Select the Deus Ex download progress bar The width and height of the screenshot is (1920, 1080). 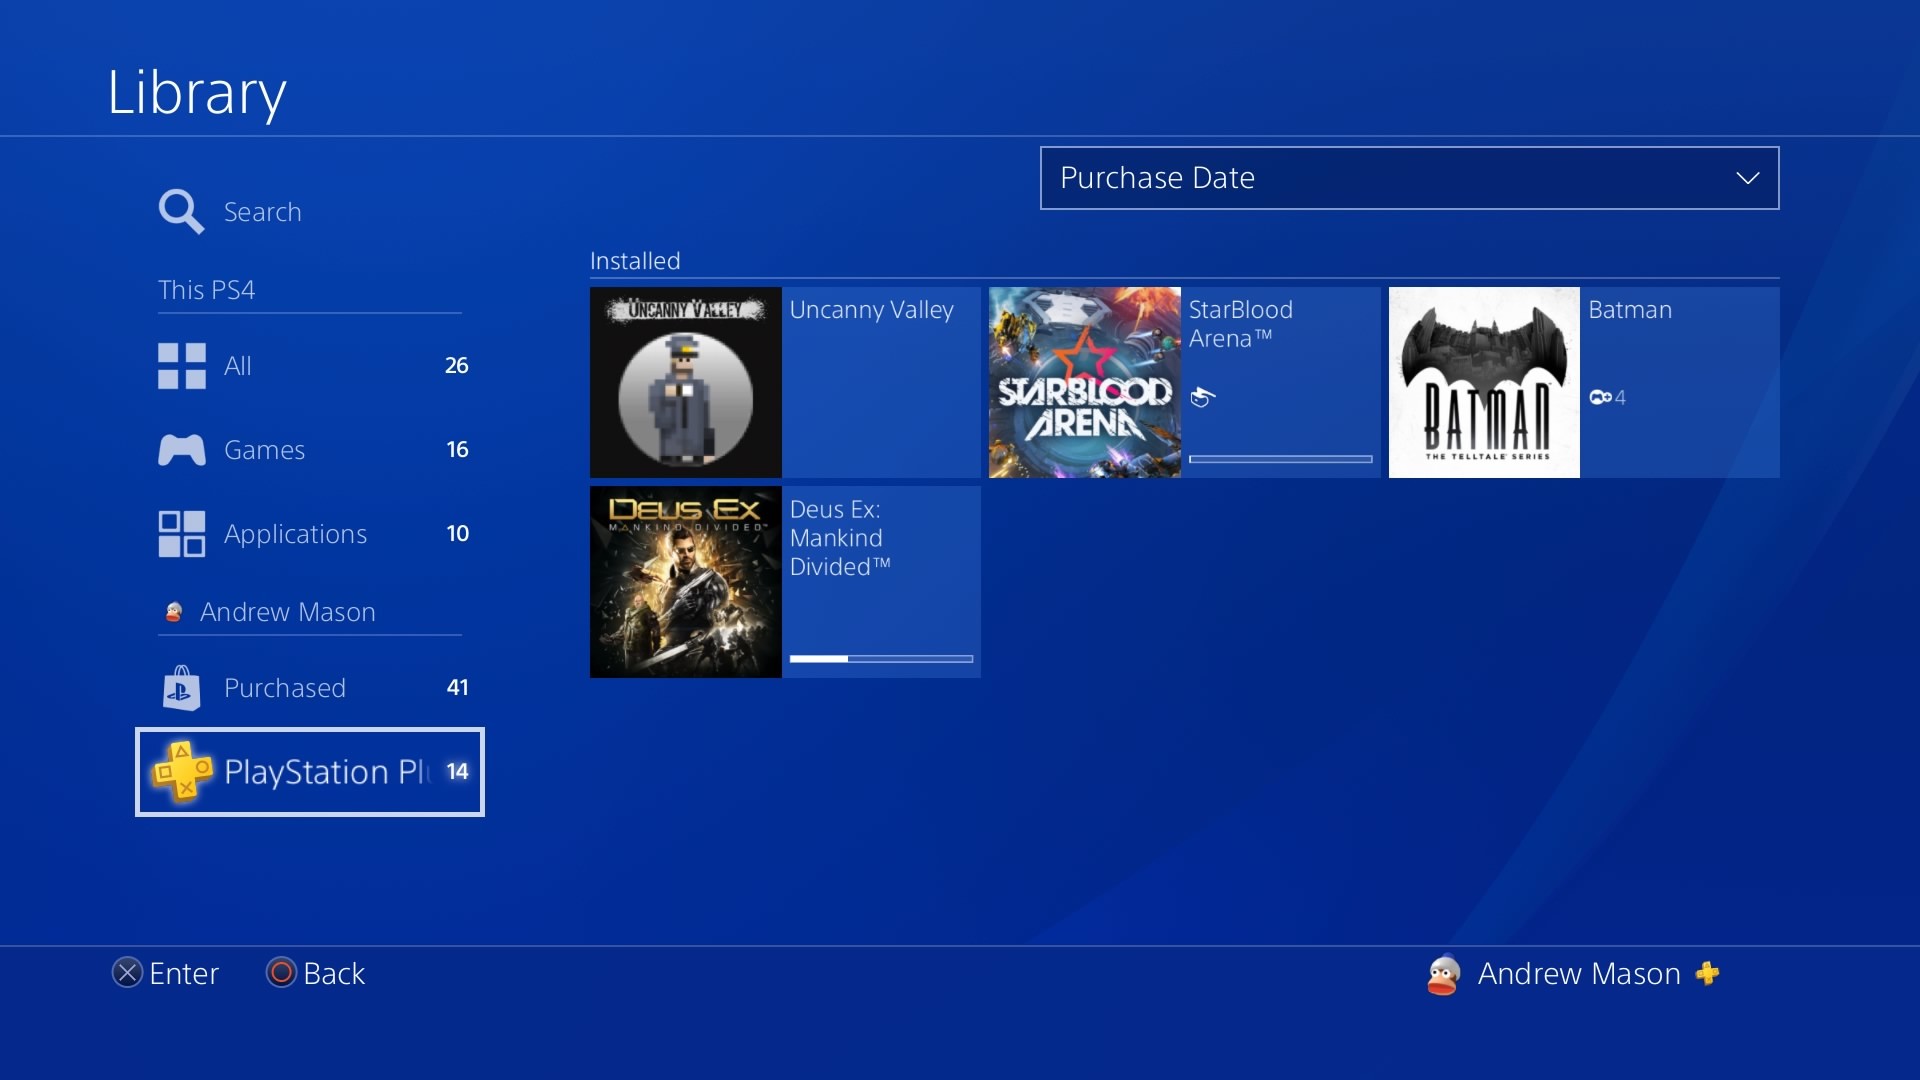tap(880, 659)
